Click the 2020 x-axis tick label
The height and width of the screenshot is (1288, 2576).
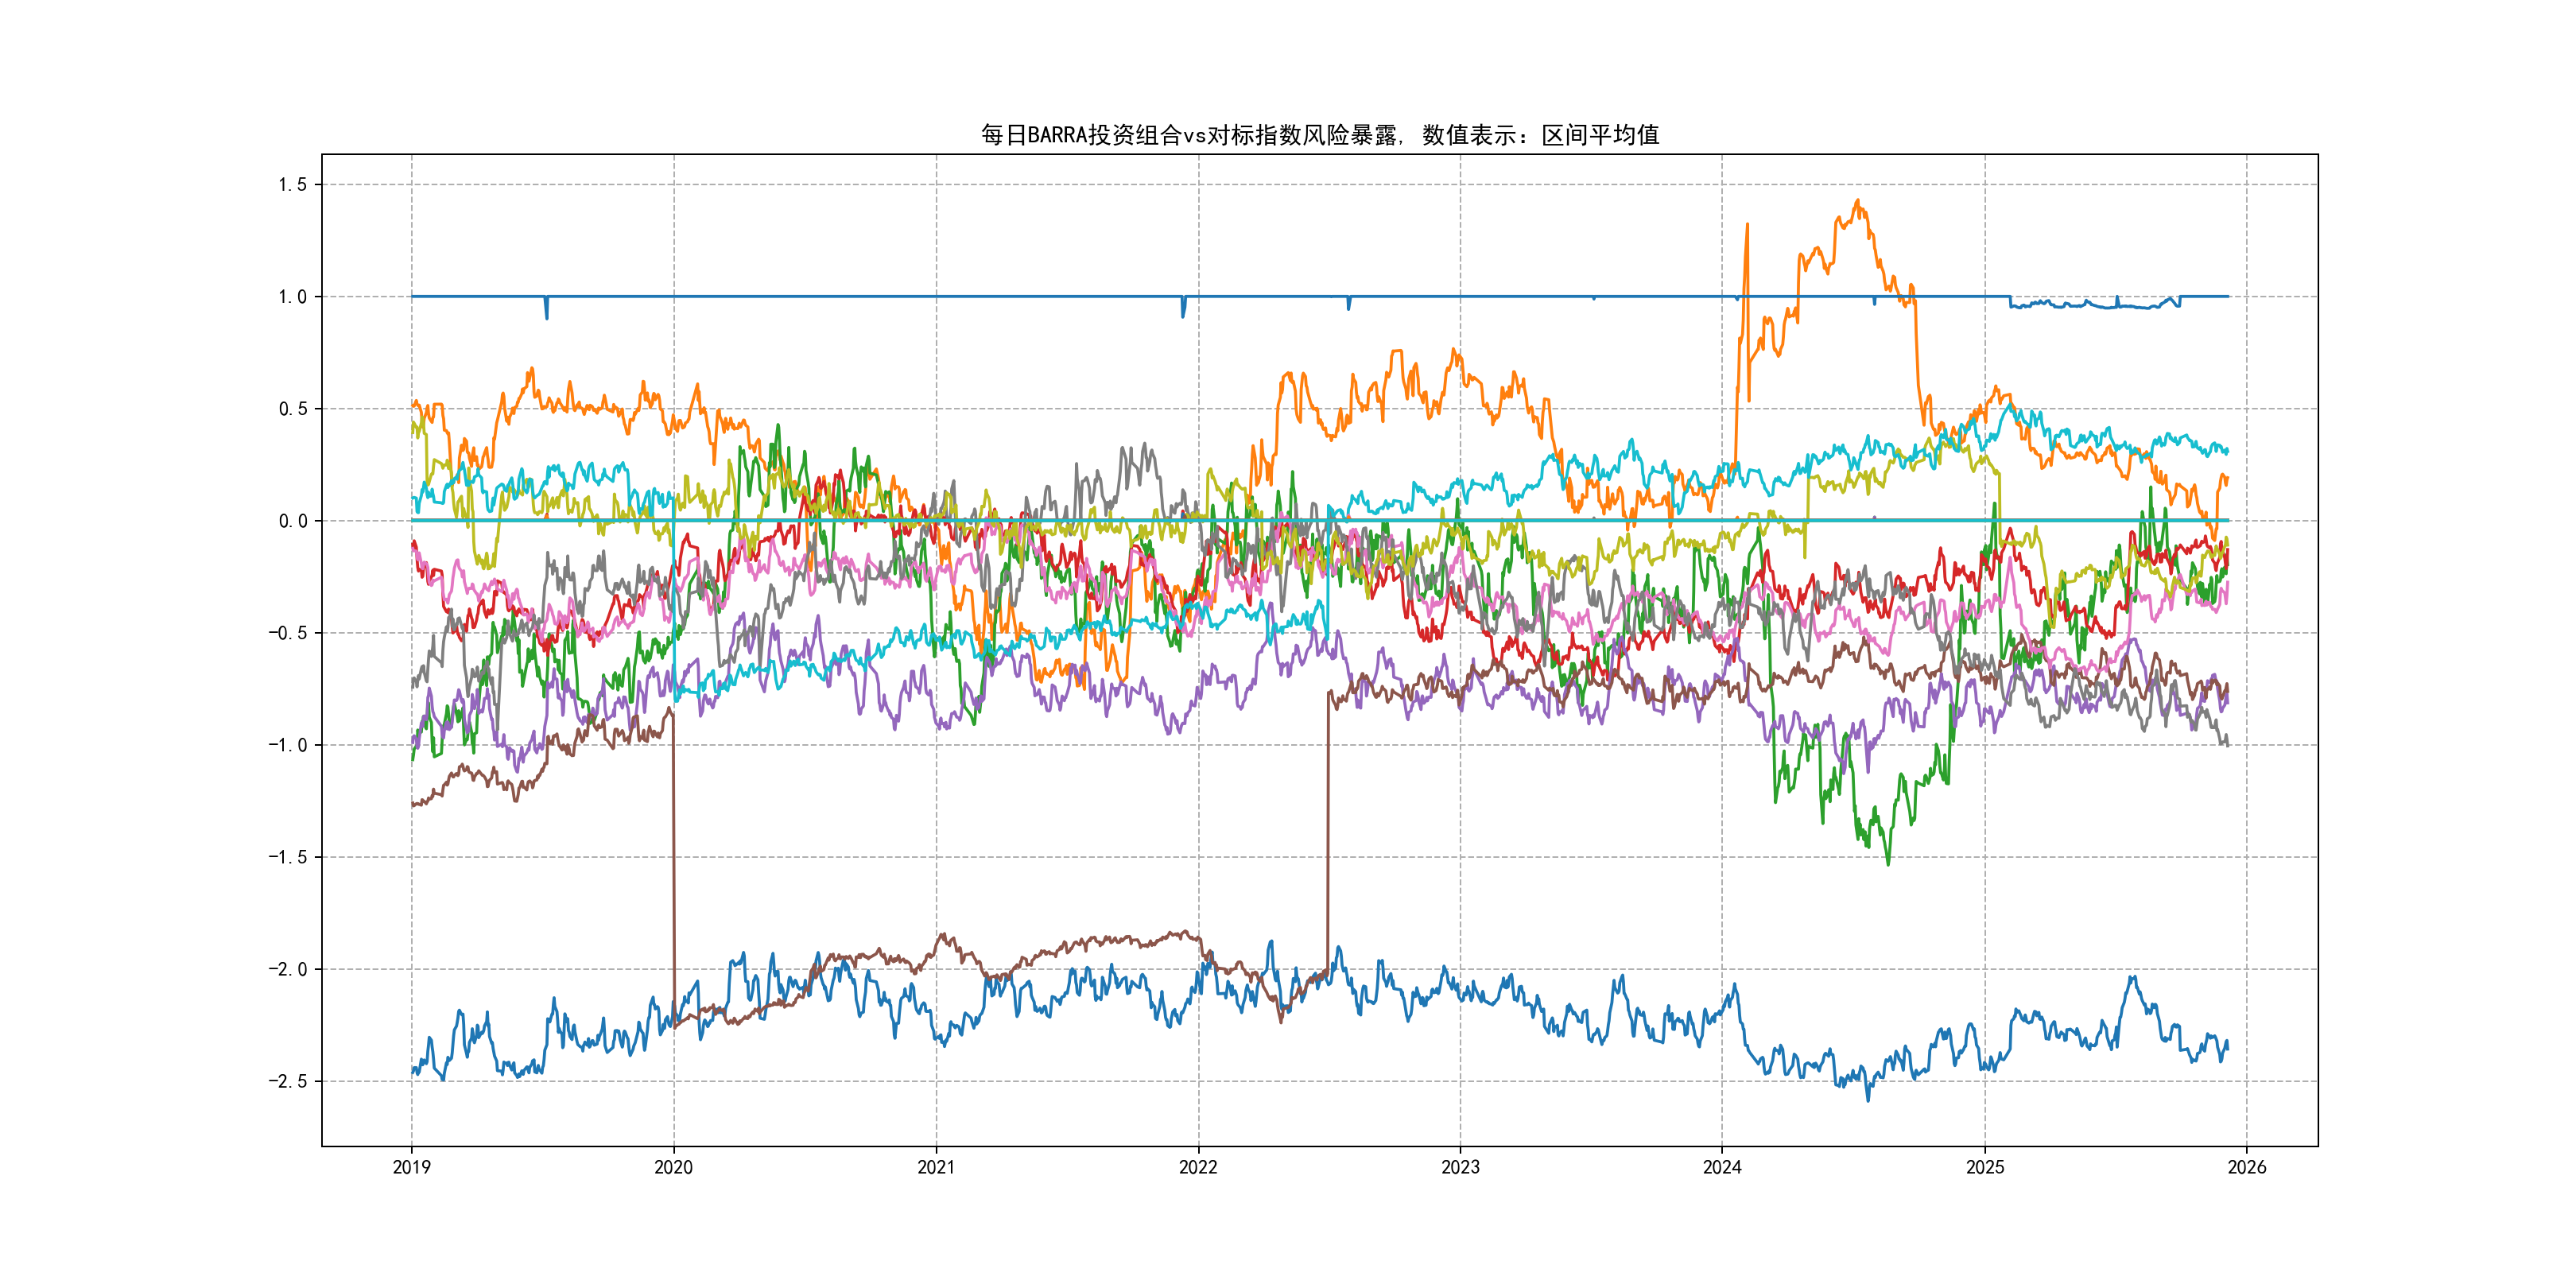673,1167
